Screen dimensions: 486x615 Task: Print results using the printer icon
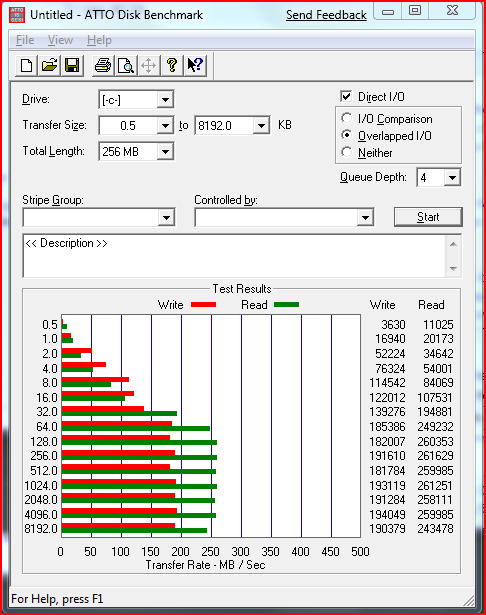[103, 65]
